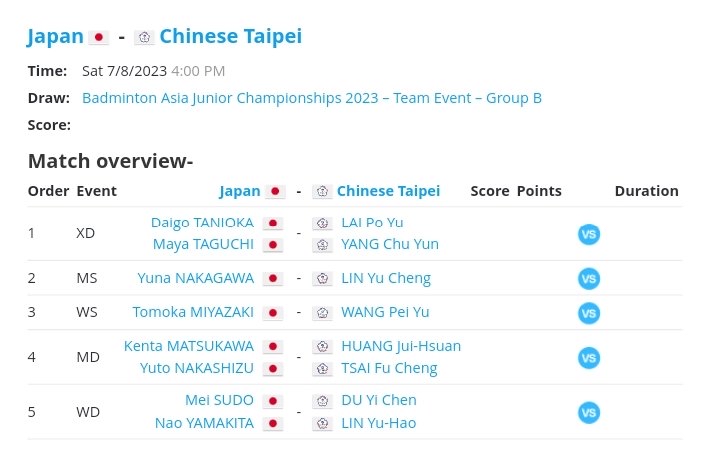Image resolution: width=720 pixels, height=452 pixels.
Task: Click the VS icon for the MD match
Action: coord(589,358)
